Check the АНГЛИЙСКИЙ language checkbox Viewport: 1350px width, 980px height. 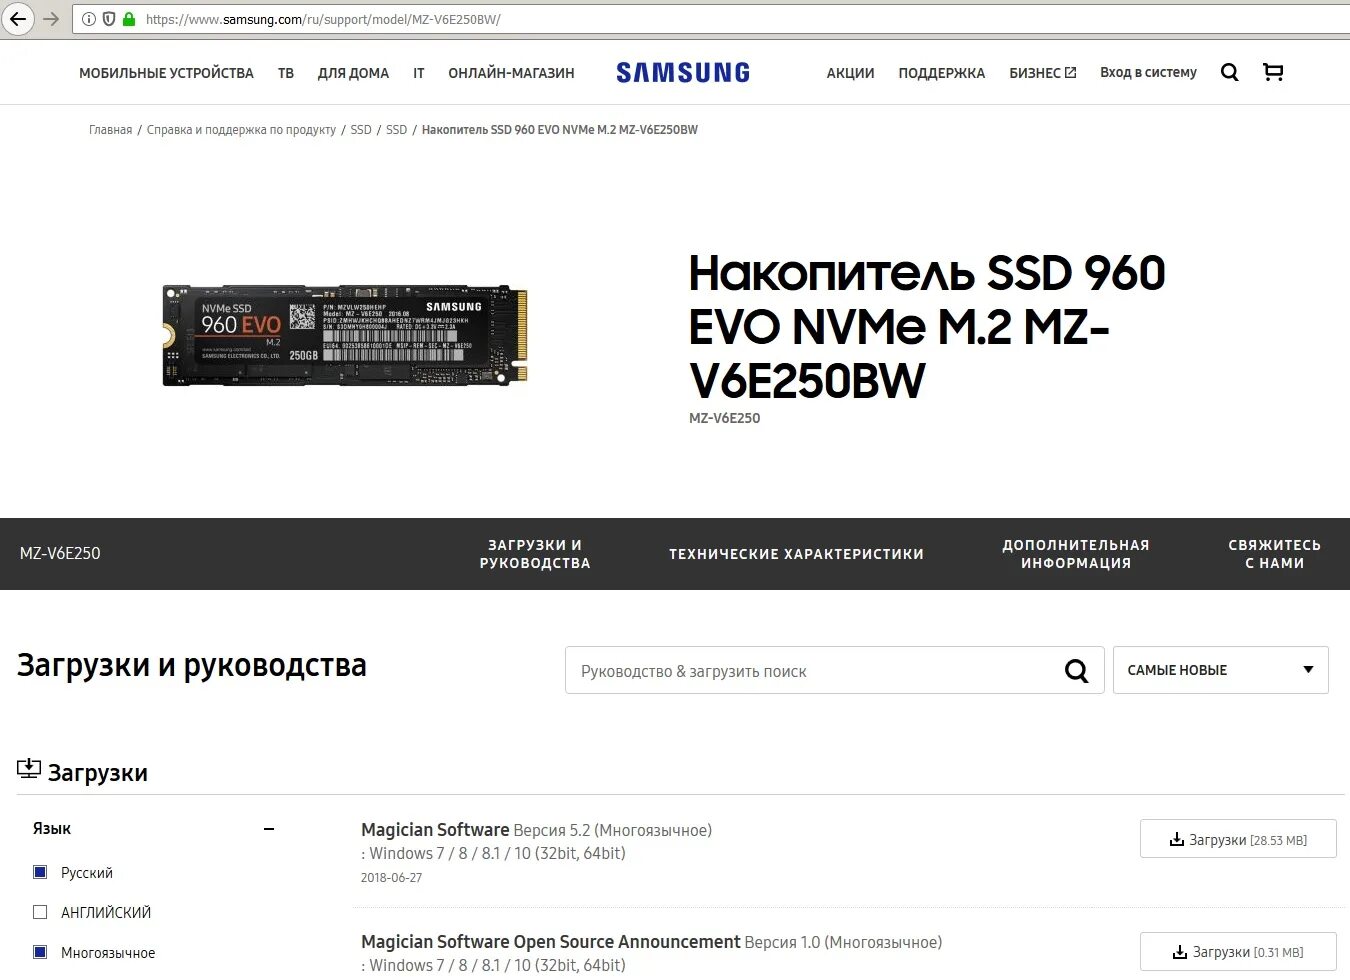(x=40, y=912)
